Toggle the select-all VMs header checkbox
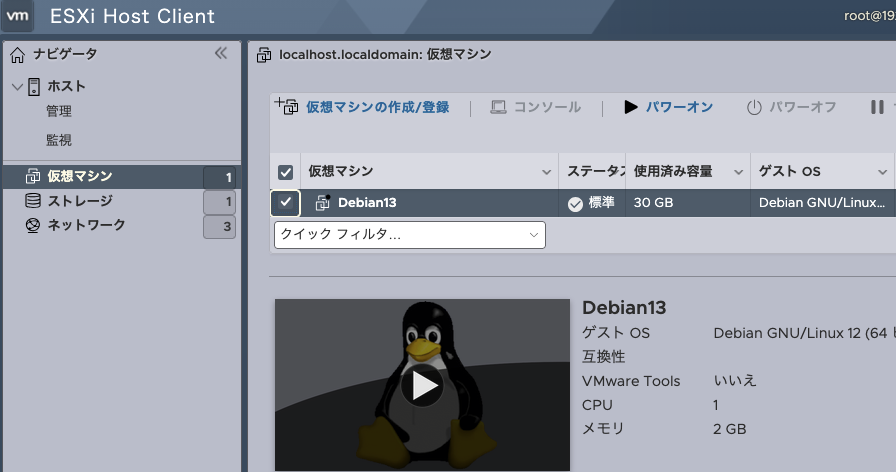 (x=285, y=172)
